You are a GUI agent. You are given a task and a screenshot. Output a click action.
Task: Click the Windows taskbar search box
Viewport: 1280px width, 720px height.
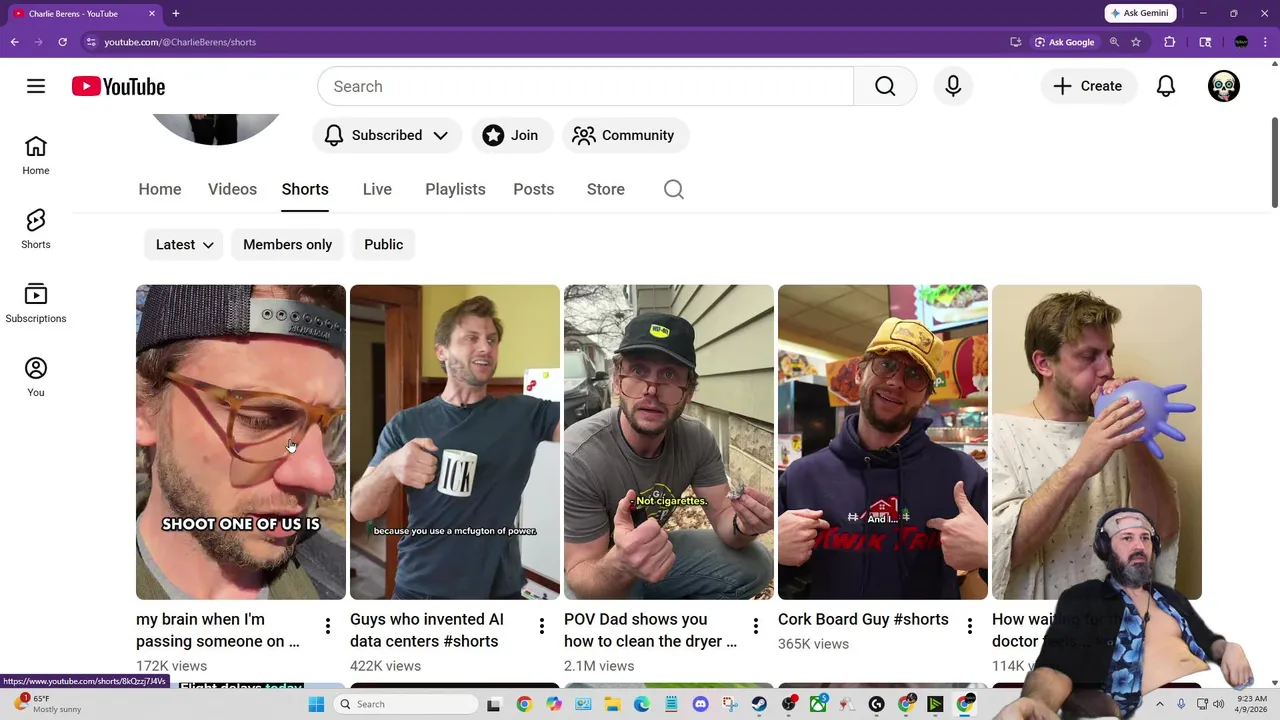coord(406,704)
